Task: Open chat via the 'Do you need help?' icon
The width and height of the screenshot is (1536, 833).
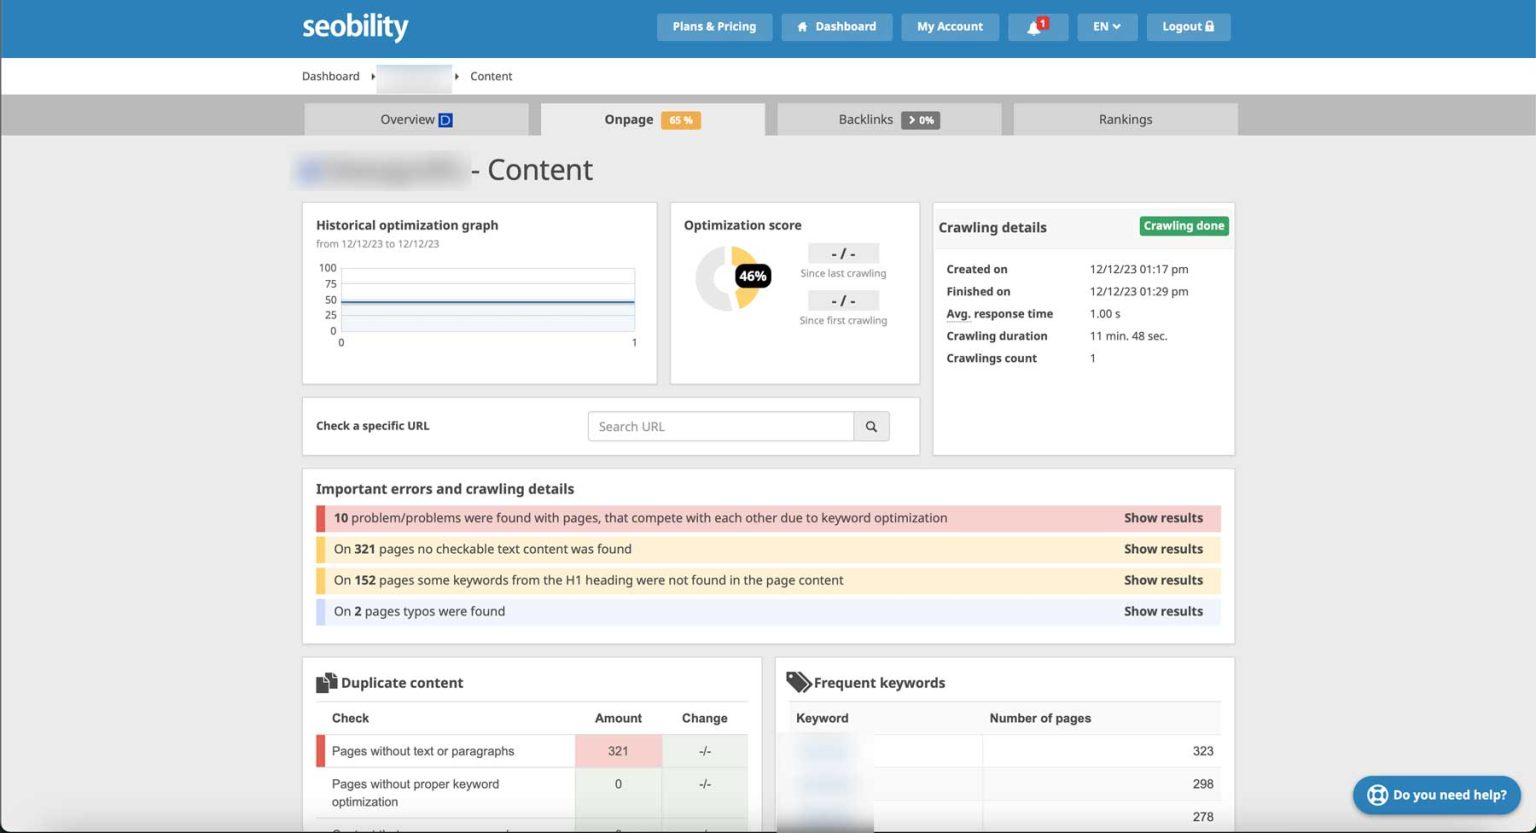Action: click(x=1377, y=795)
